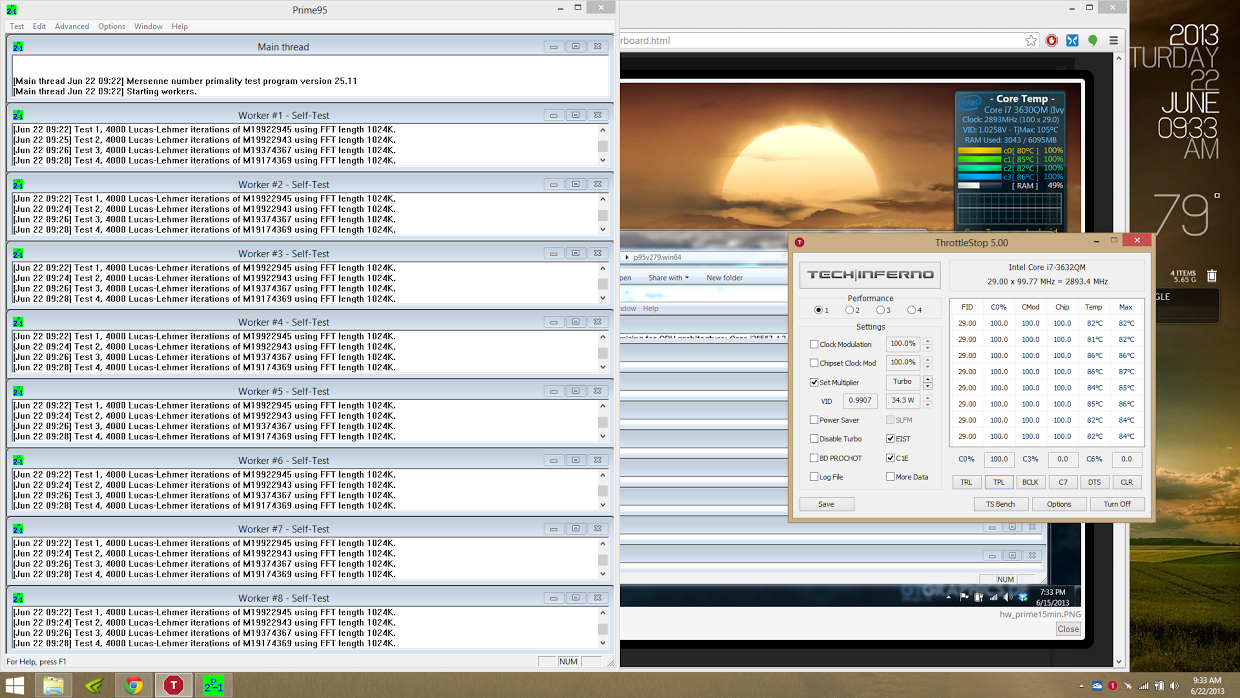Click the VID value field 0.9907

pos(861,400)
